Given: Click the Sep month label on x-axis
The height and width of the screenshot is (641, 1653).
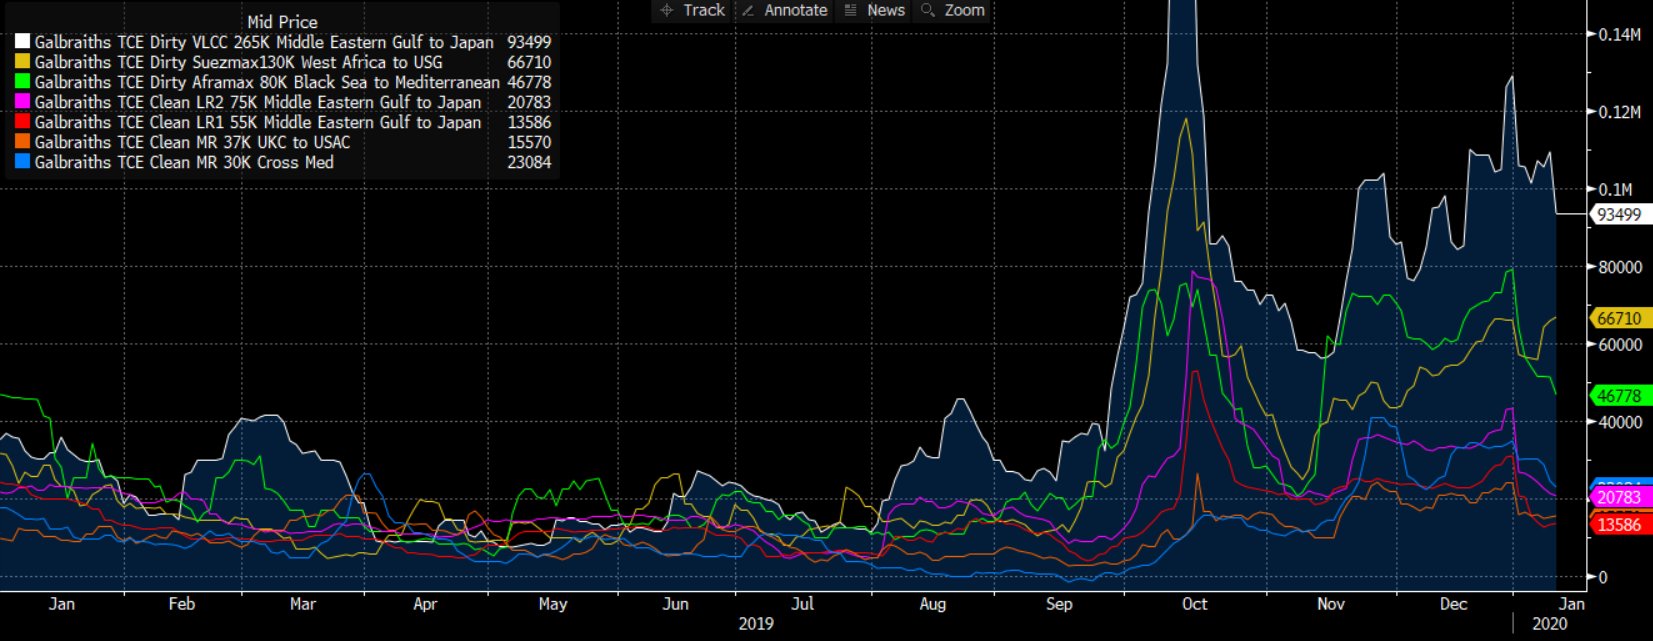Looking at the screenshot, I should (x=1059, y=604).
